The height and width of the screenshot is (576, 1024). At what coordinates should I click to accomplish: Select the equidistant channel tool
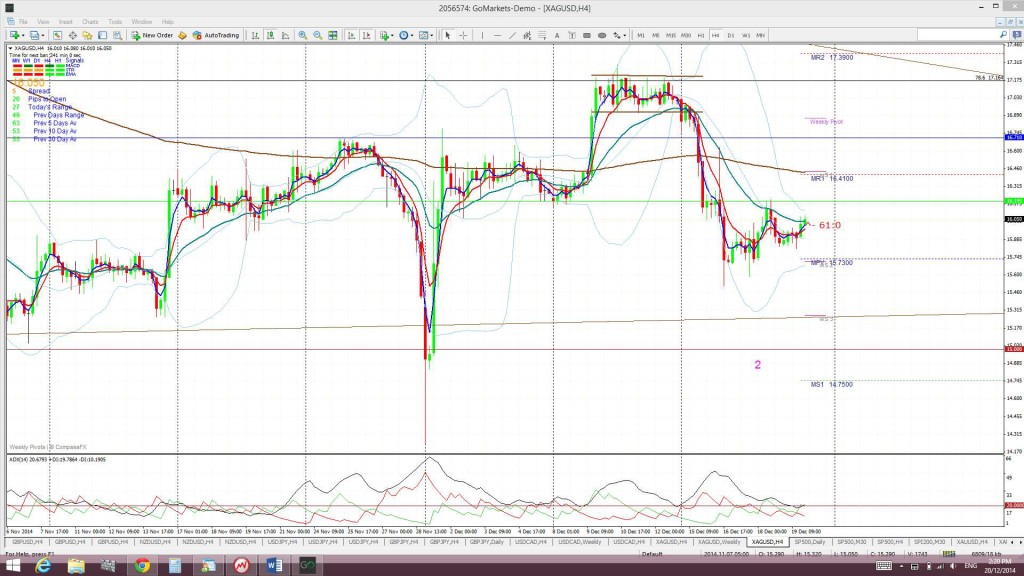[527, 35]
